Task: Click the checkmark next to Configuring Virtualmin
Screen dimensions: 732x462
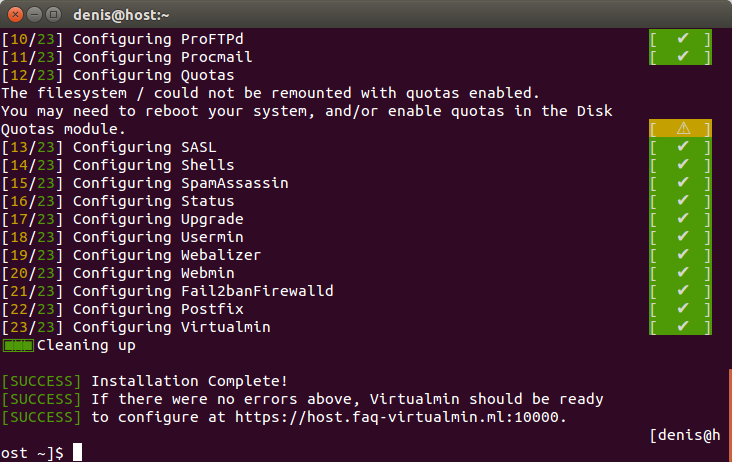Action: 683,327
